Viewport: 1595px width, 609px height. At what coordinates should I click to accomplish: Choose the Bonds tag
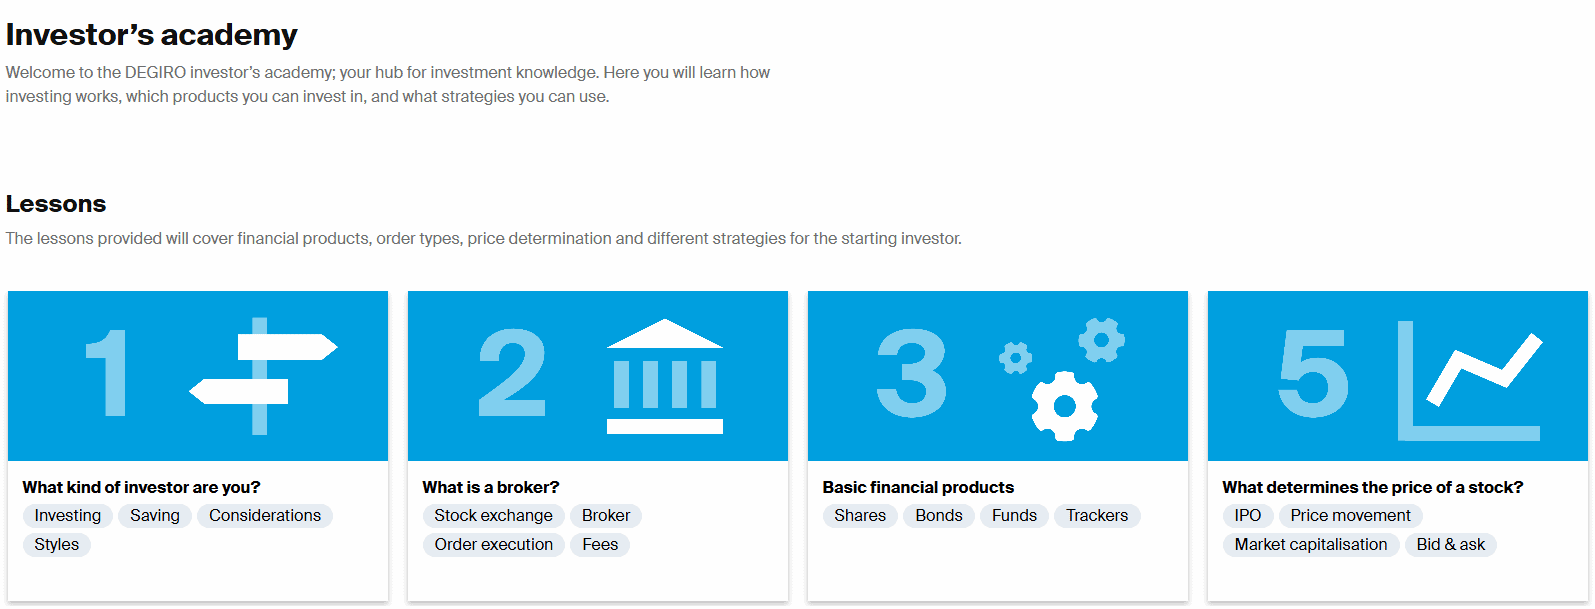pyautogui.click(x=938, y=516)
